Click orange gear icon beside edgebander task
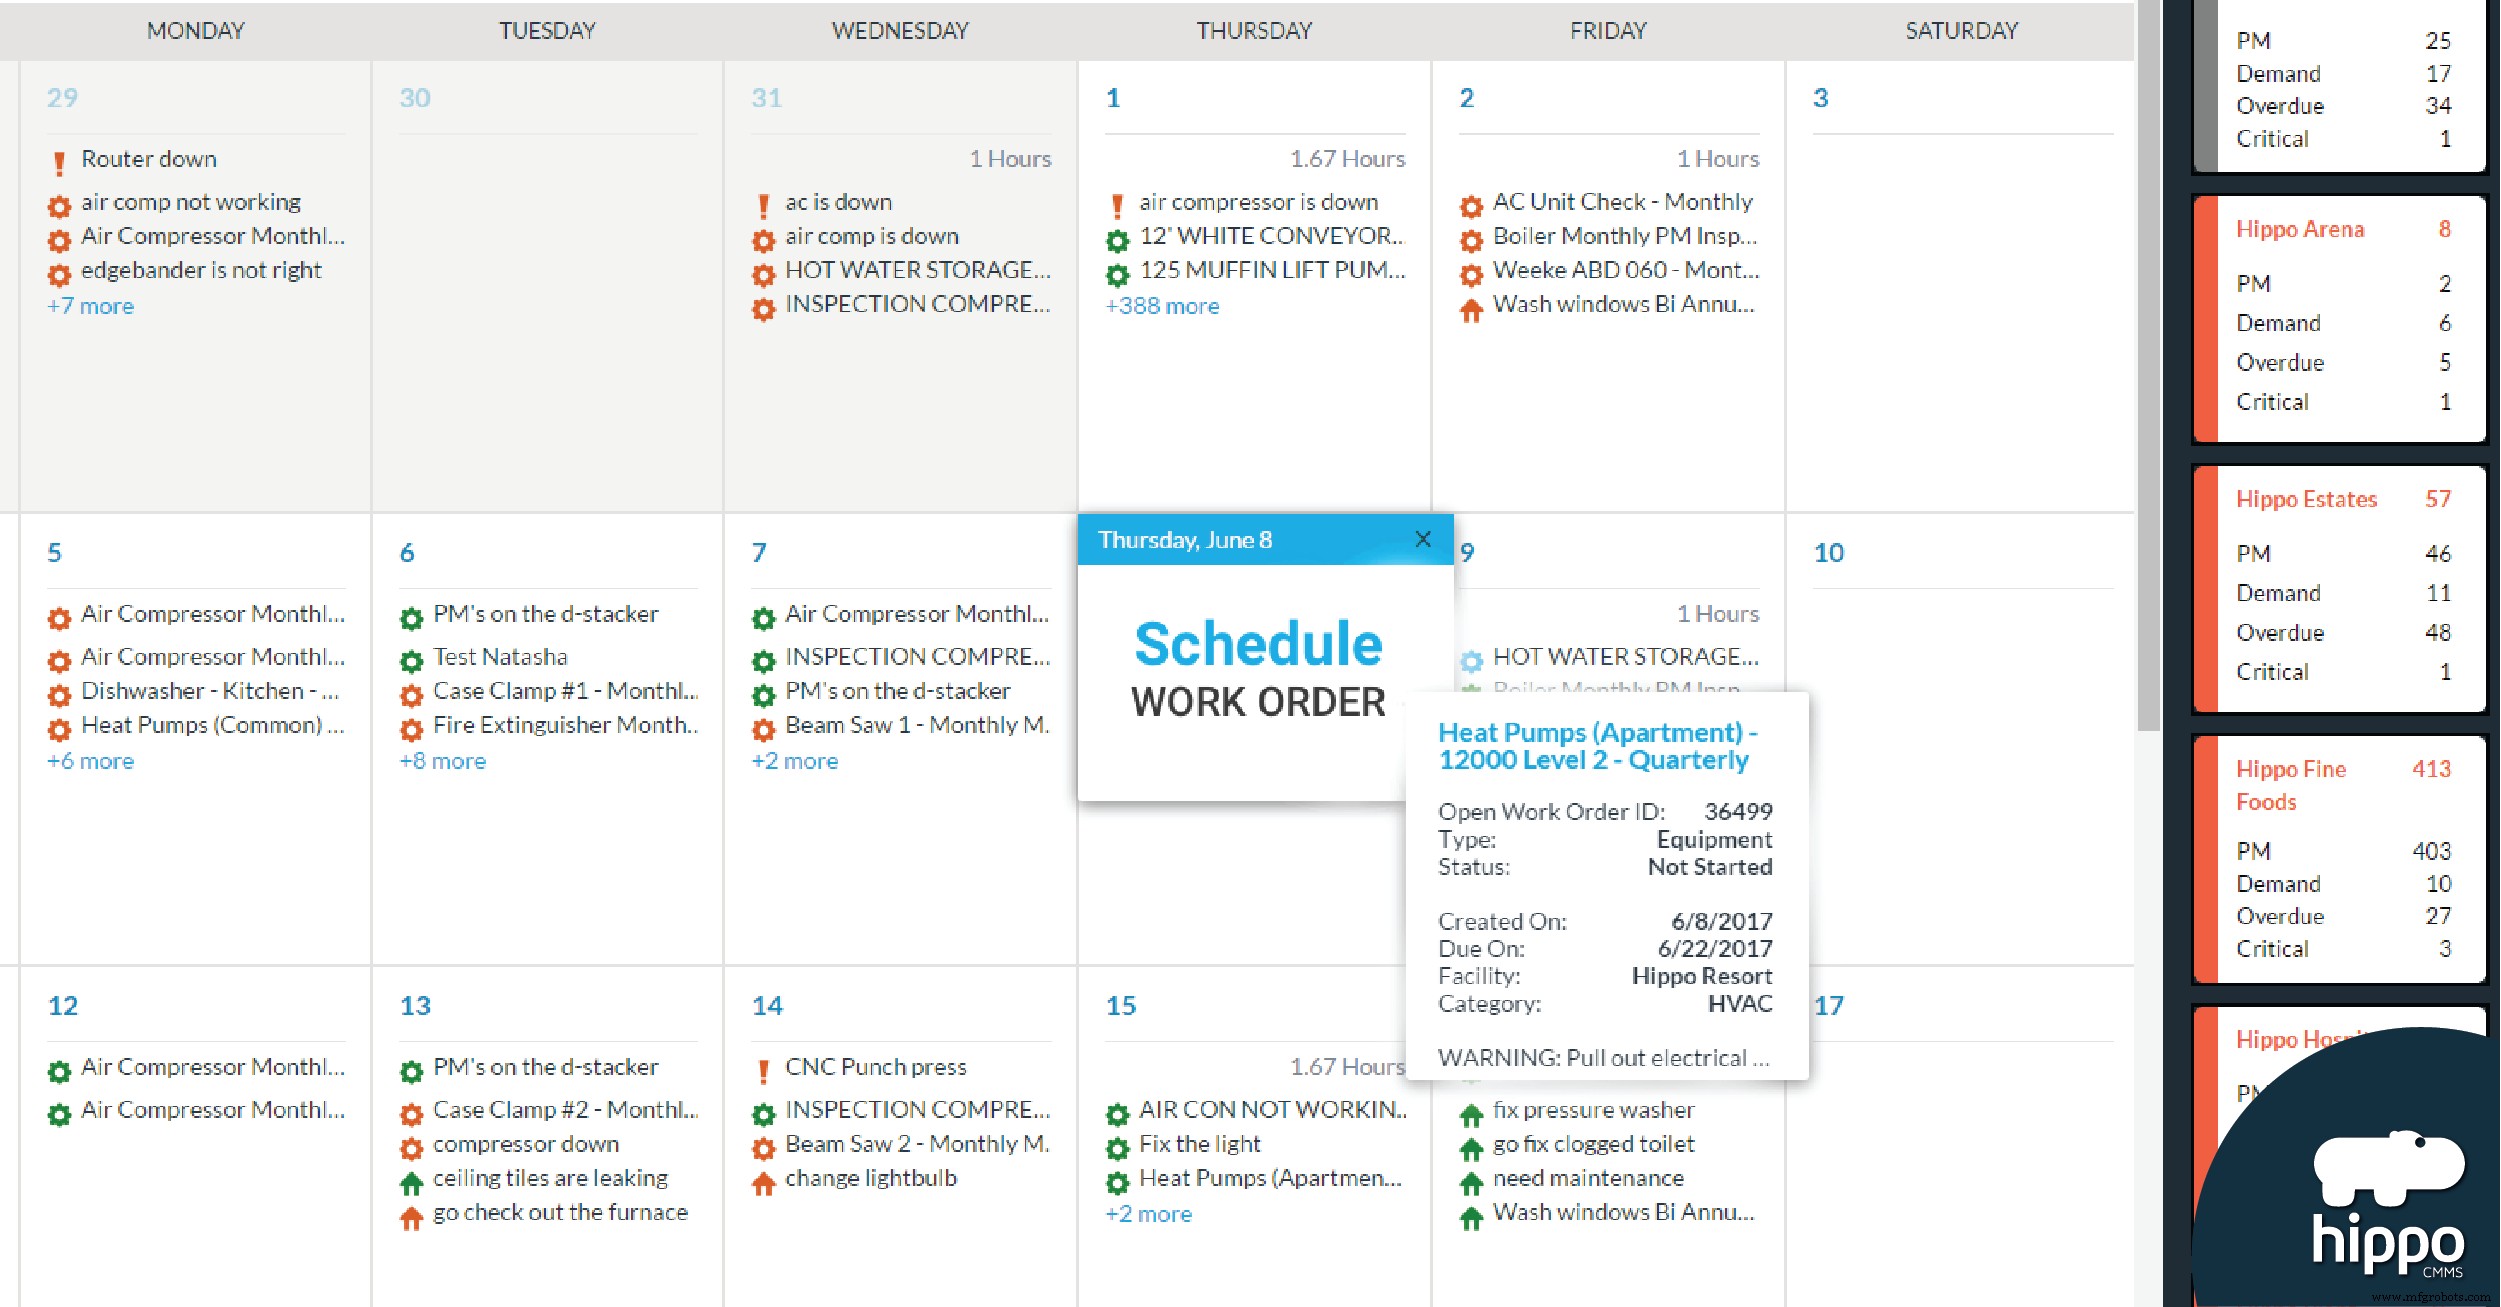The width and height of the screenshot is (2501, 1307). [x=59, y=273]
